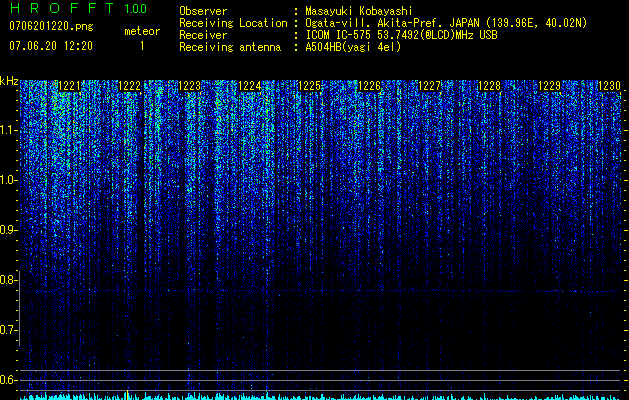Select observer name Masayuki Kobayashi
Viewport: 629px width, 400px height.
coord(359,11)
